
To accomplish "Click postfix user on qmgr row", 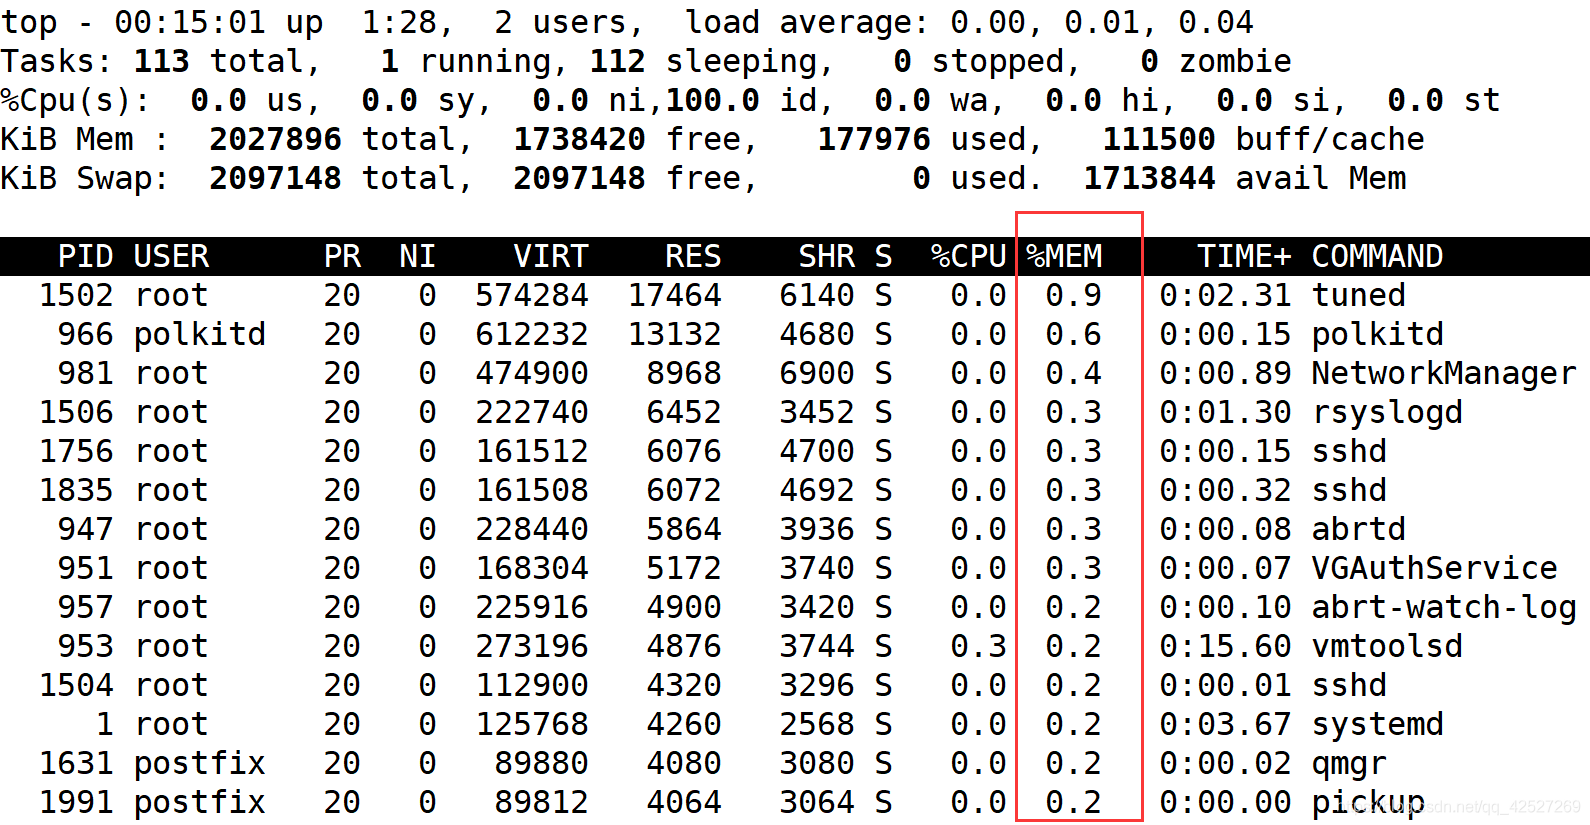I will 200,764.
